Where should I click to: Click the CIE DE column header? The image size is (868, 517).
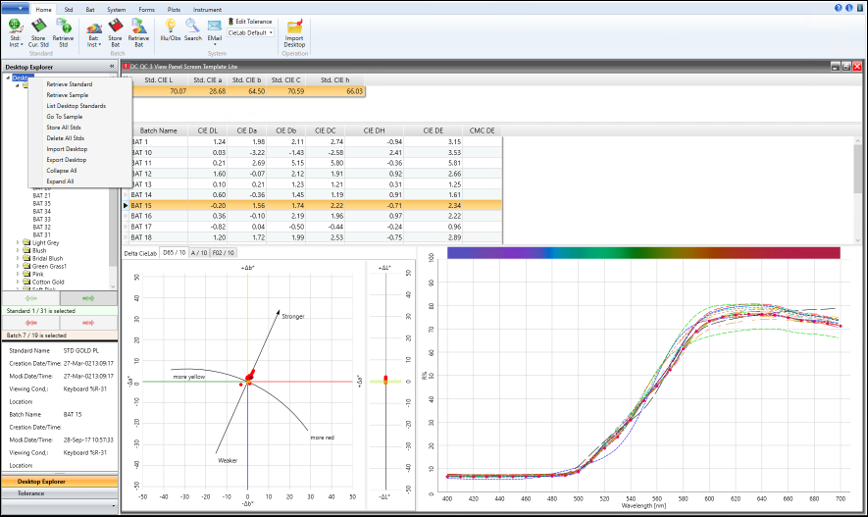(x=433, y=131)
